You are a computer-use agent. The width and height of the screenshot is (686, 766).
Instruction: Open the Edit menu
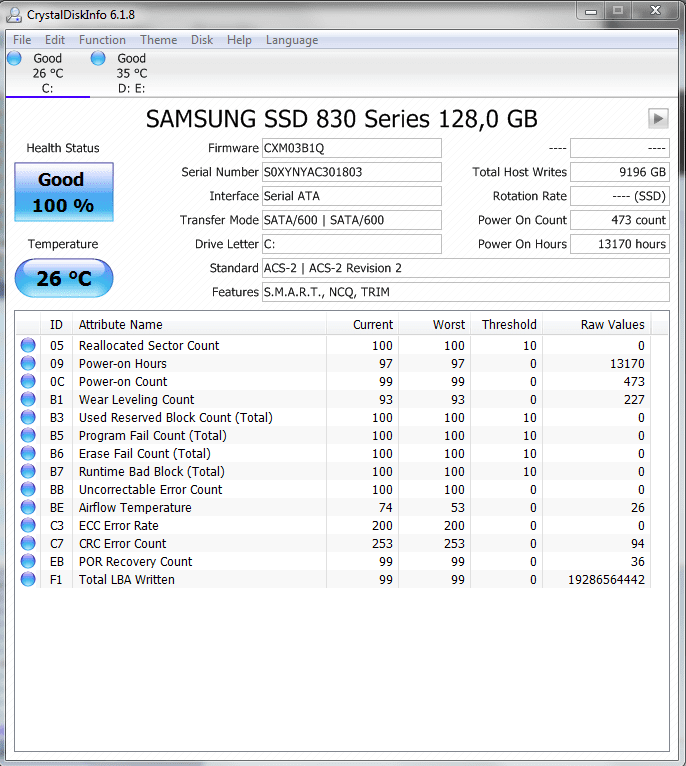(55, 40)
